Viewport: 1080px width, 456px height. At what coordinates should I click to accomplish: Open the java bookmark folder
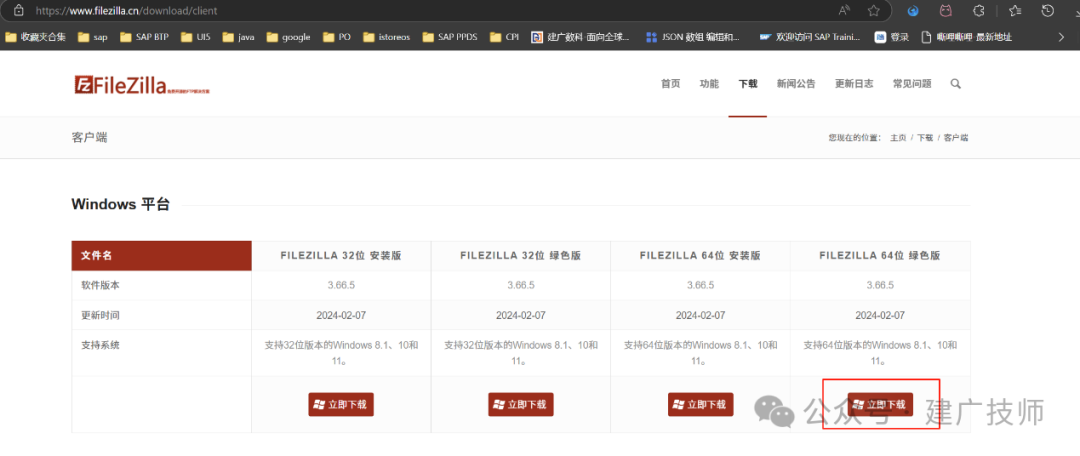[x=238, y=37]
